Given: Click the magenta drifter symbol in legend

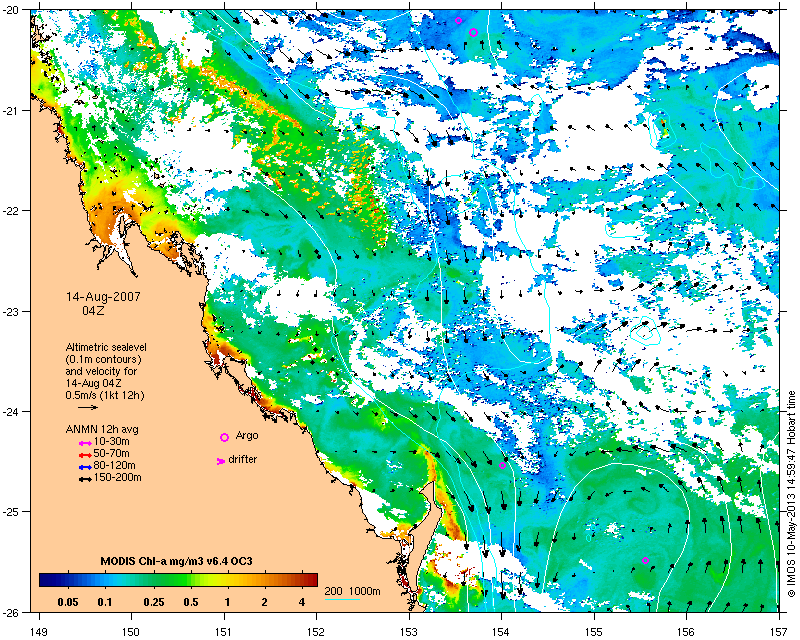Looking at the screenshot, I should [221, 461].
